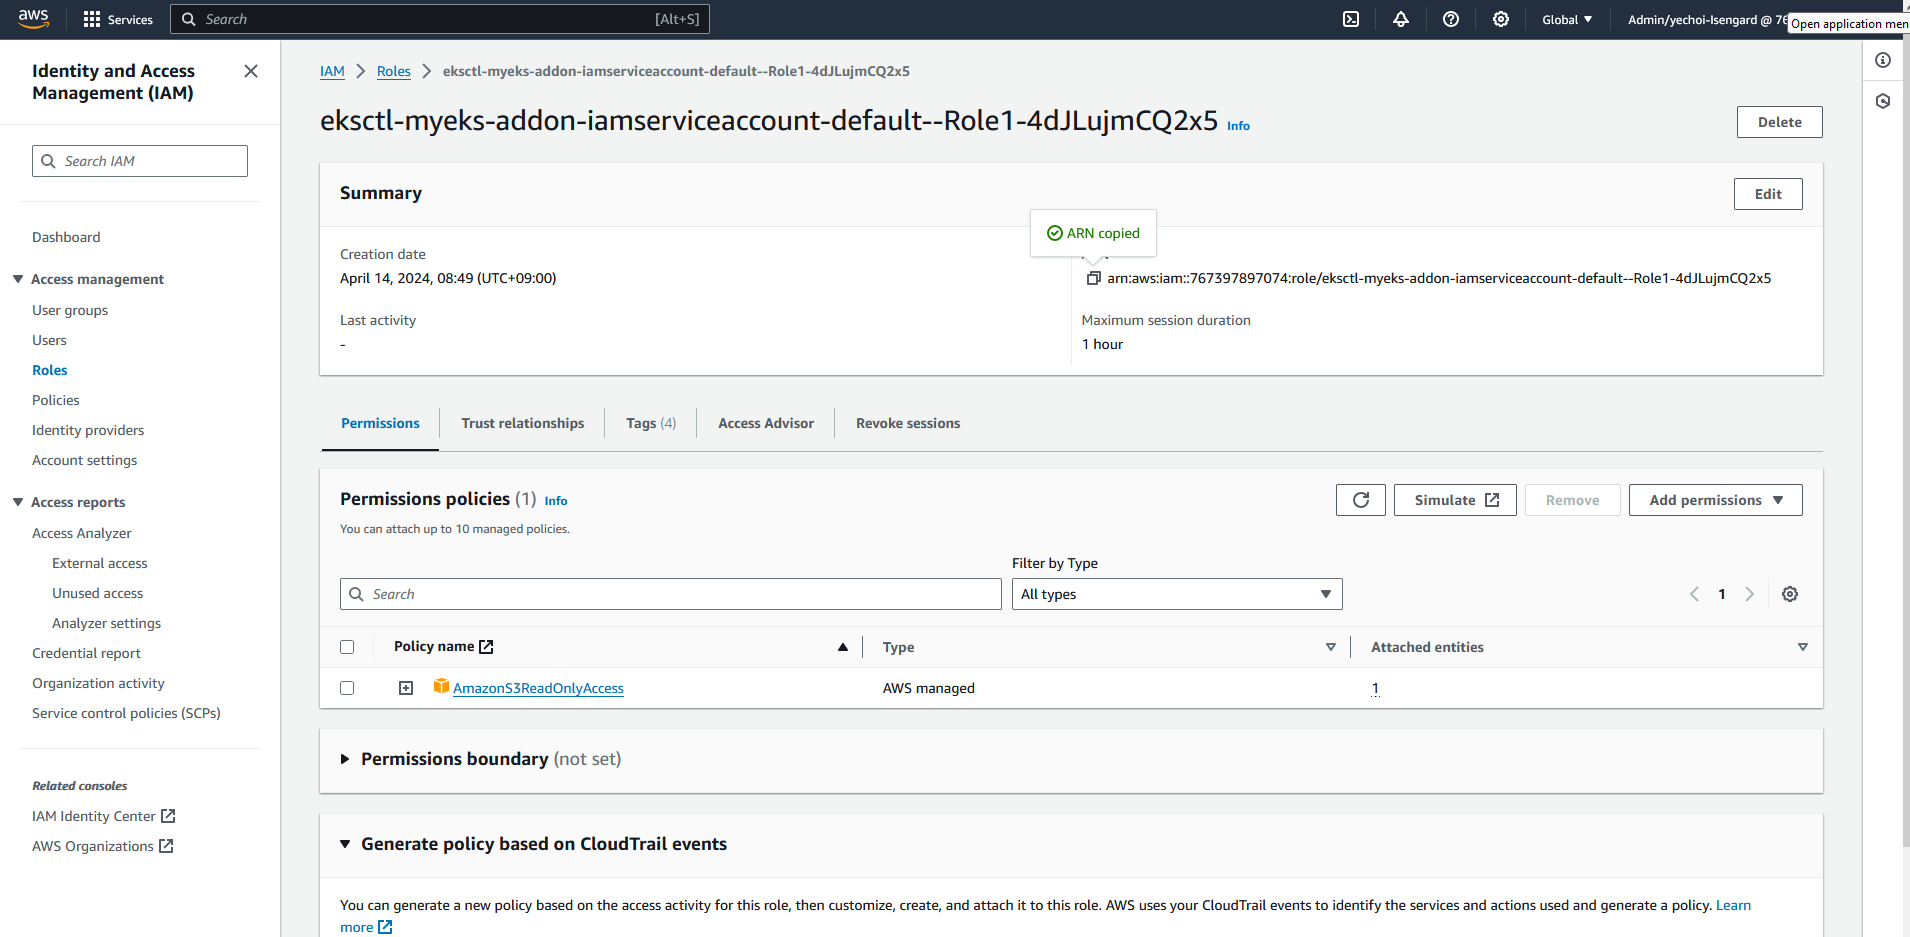Sort the Type column

[1331, 647]
